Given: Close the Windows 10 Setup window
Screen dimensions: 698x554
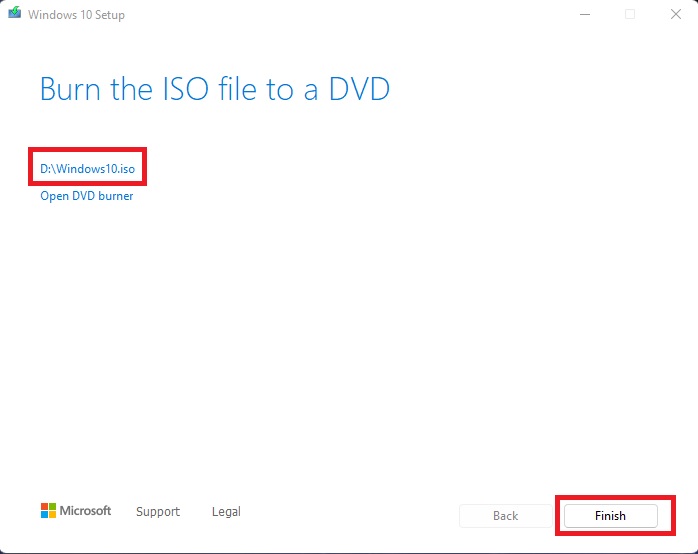Looking at the screenshot, I should 676,14.
